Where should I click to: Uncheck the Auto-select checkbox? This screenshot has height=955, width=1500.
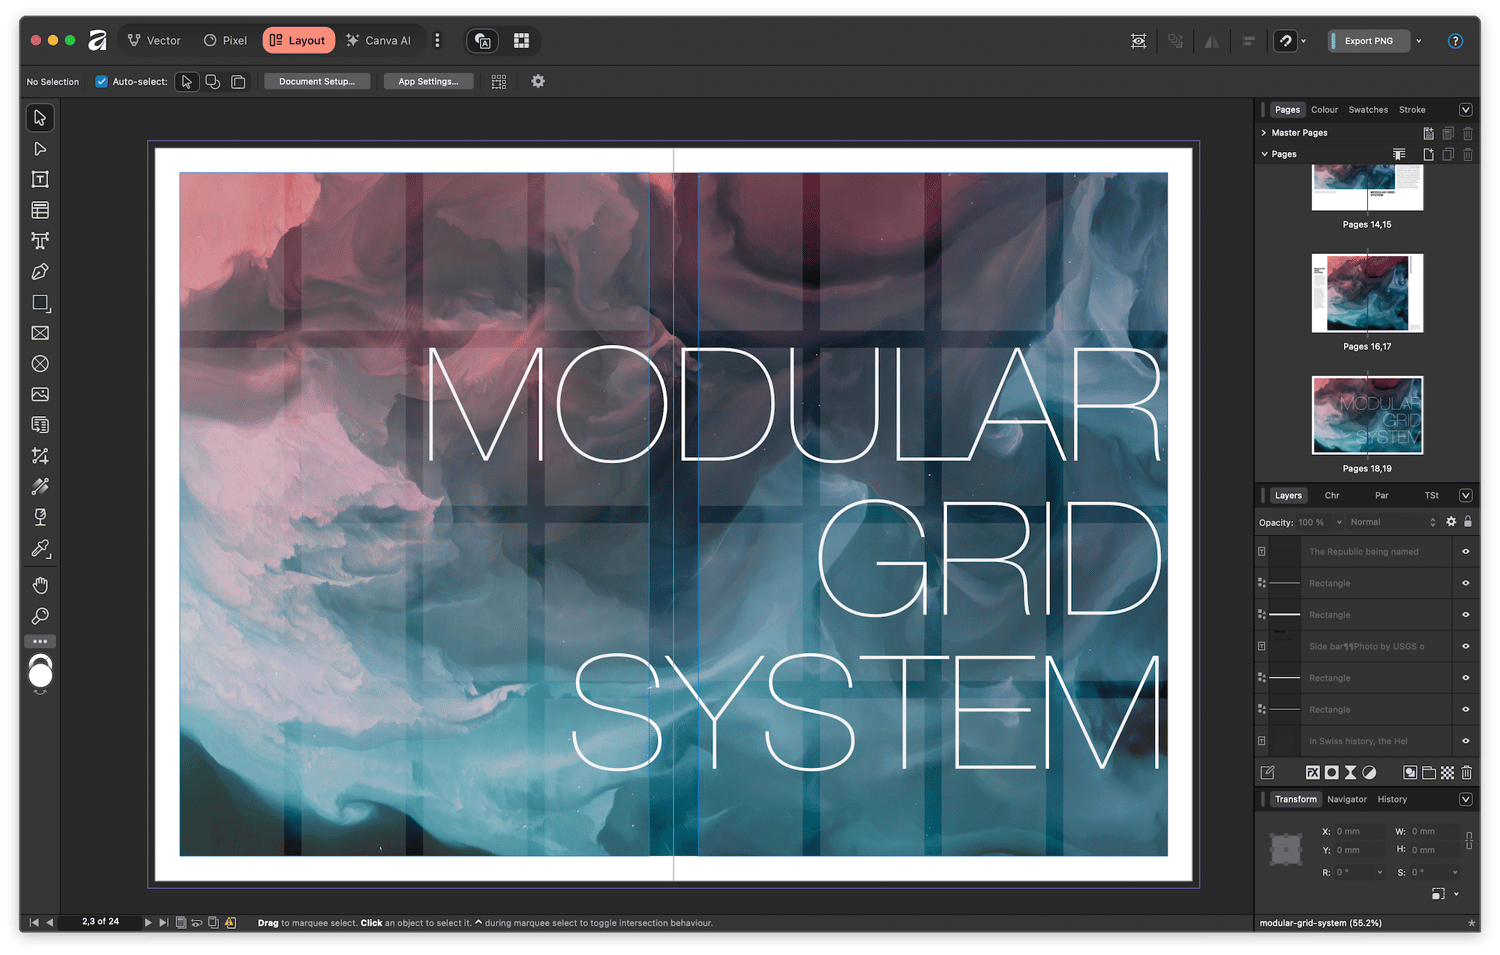pos(101,81)
